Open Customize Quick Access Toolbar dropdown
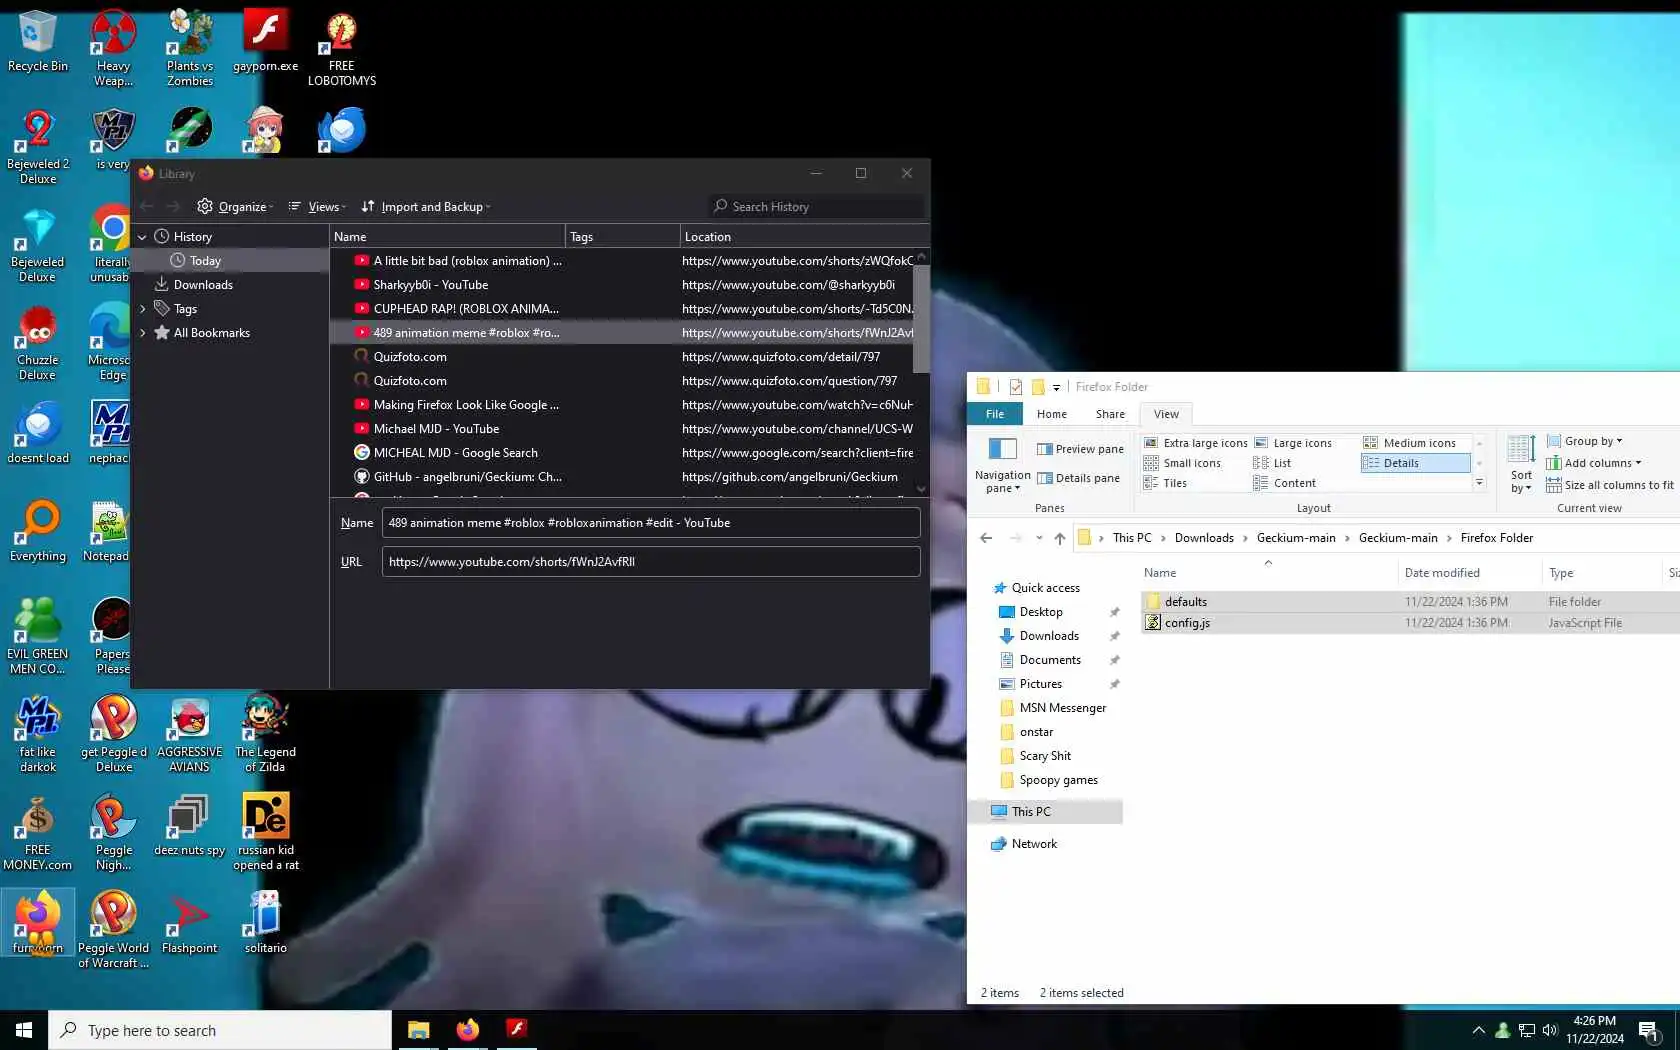1680x1050 pixels. (1056, 388)
